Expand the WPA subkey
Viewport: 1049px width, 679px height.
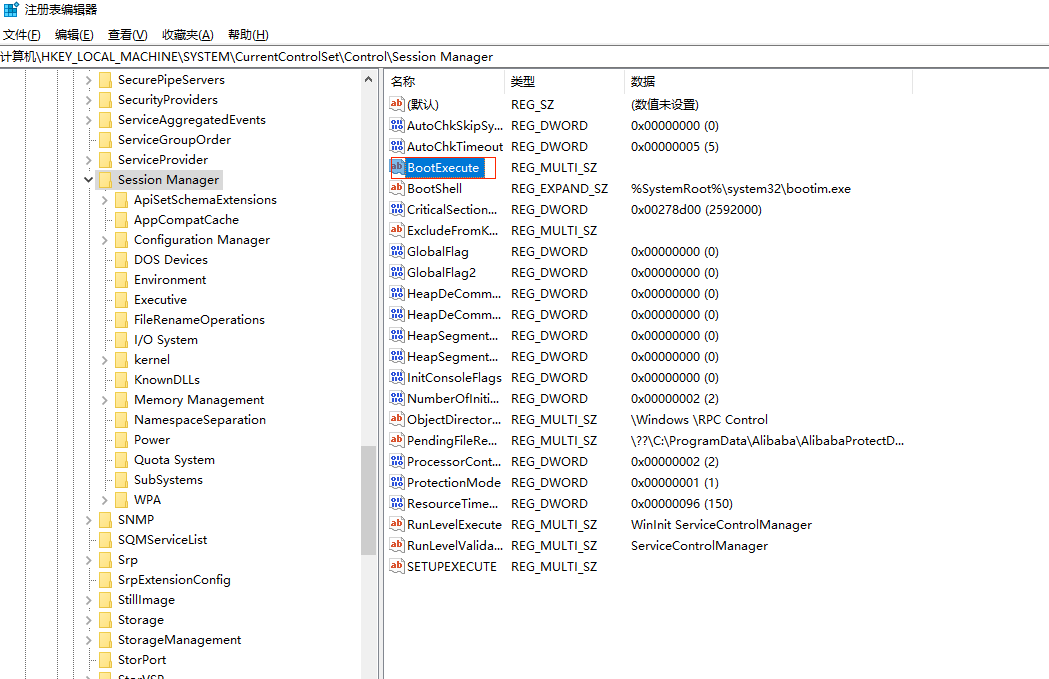pos(106,500)
